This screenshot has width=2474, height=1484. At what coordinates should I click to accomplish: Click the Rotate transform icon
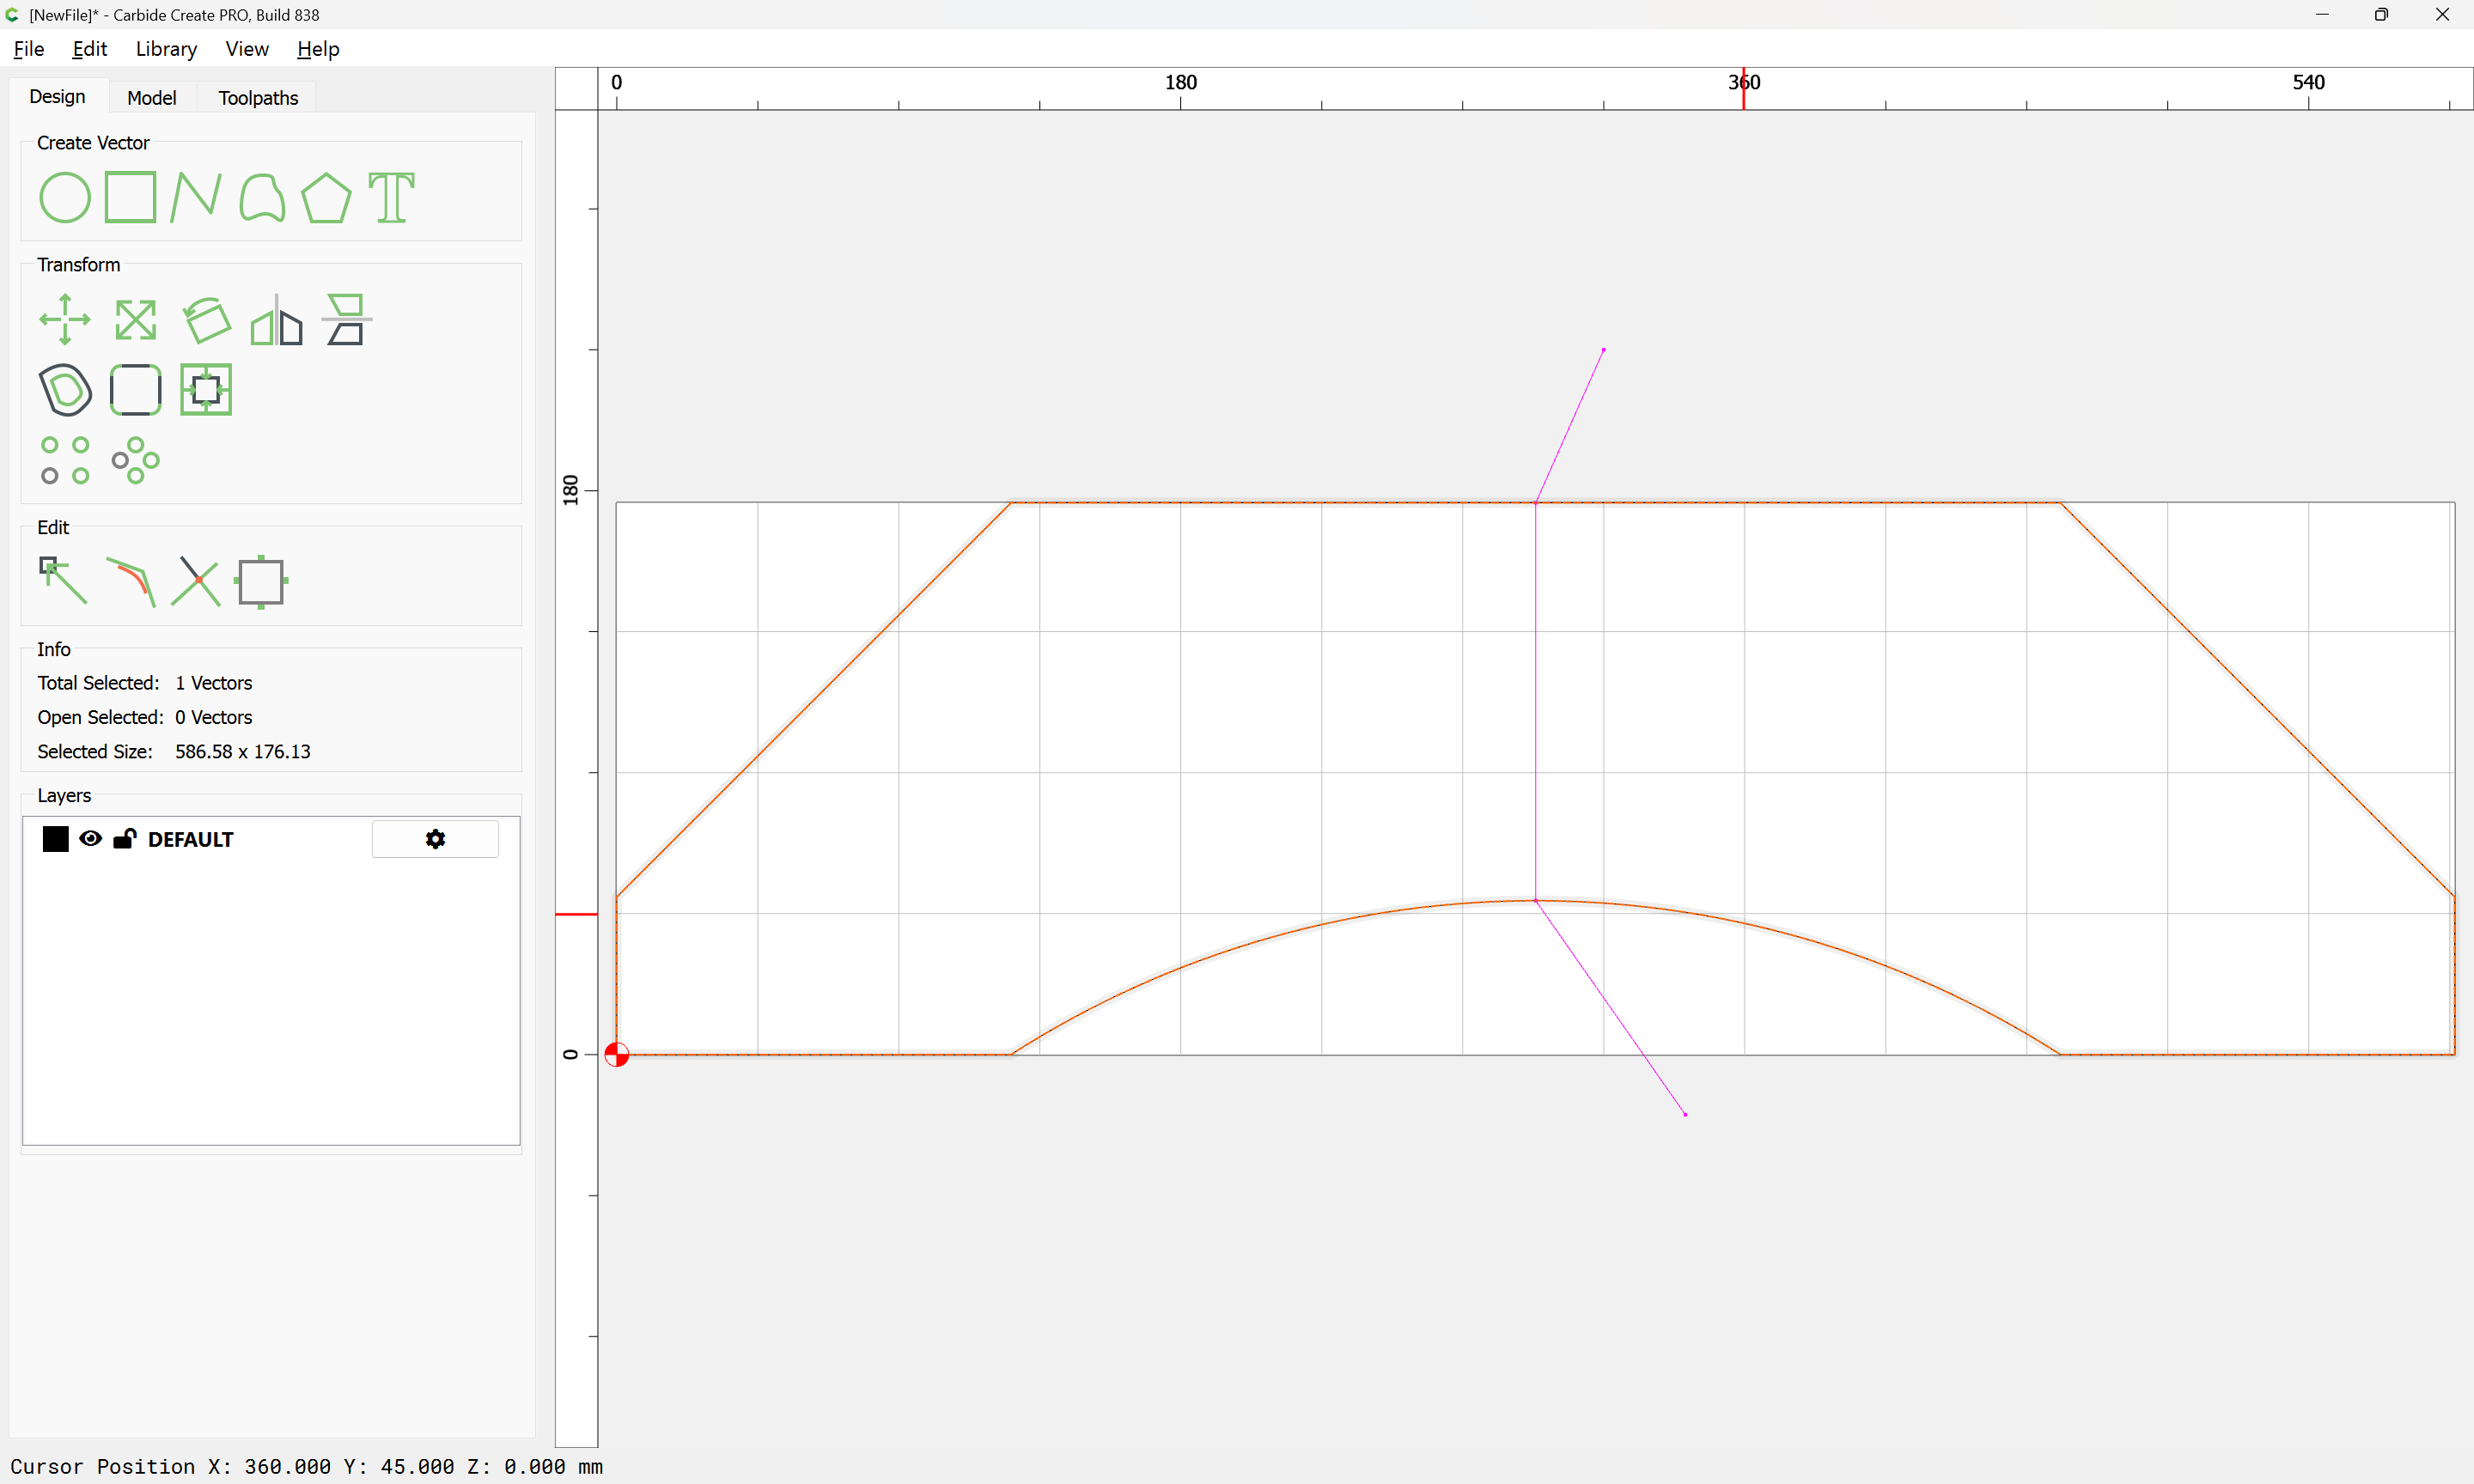click(207, 320)
